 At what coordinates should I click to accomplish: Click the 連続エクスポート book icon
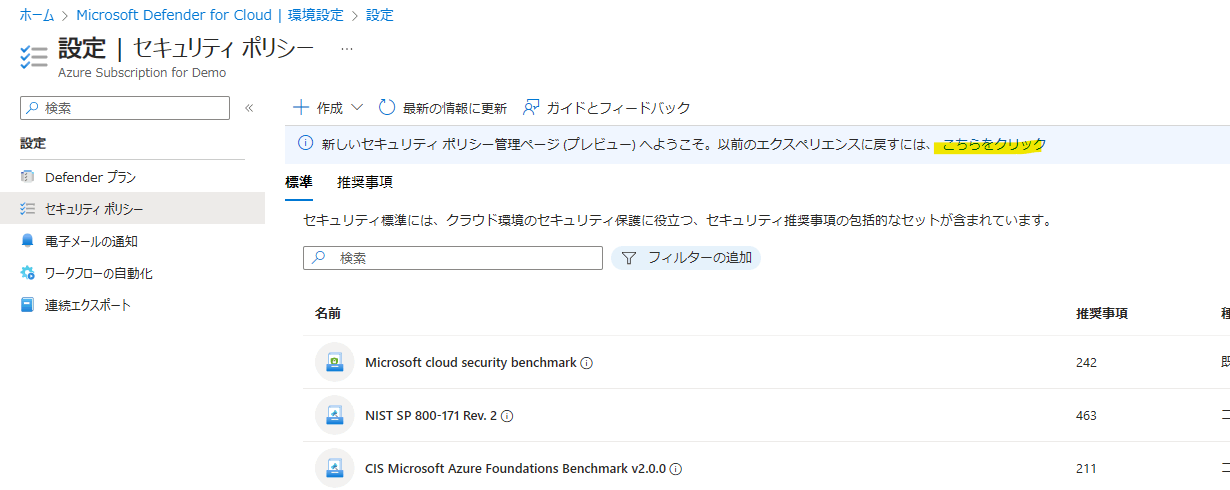tap(27, 305)
